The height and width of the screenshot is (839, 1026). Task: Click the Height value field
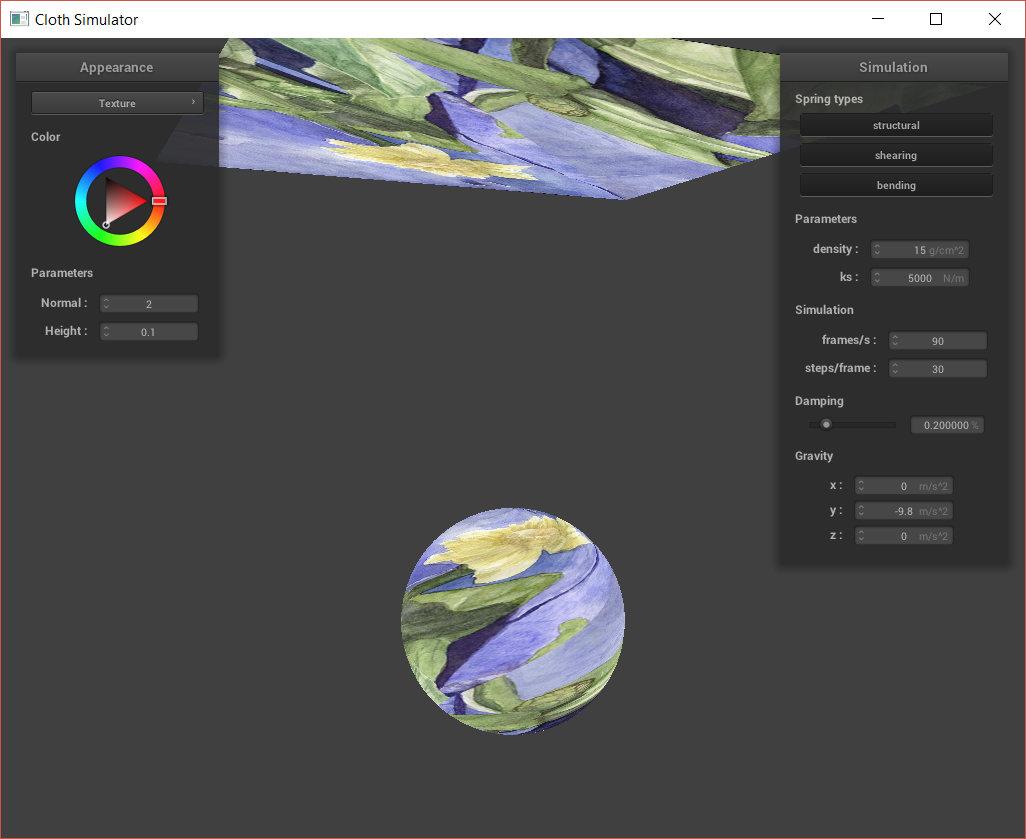pyautogui.click(x=149, y=332)
